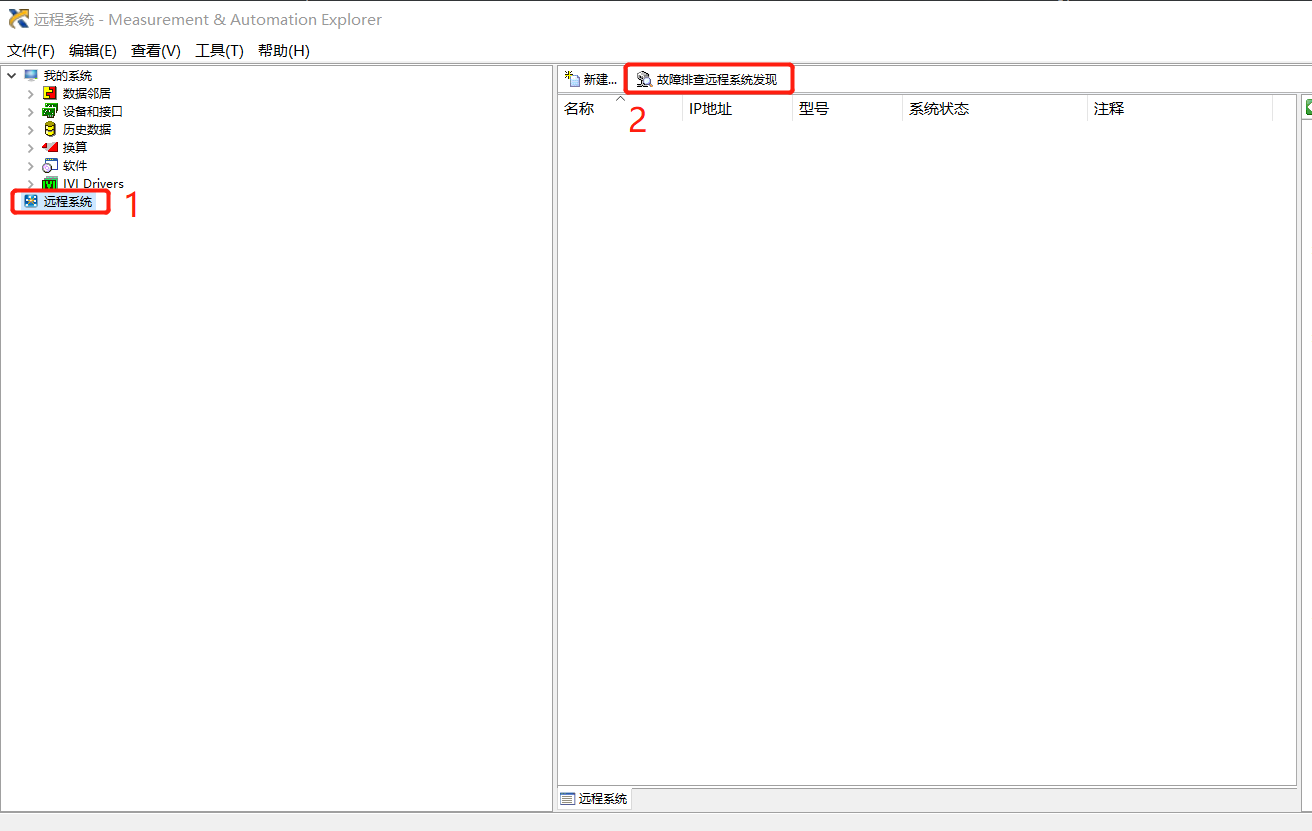
Task: Select 历史数据 in the tree
Action: [87, 130]
